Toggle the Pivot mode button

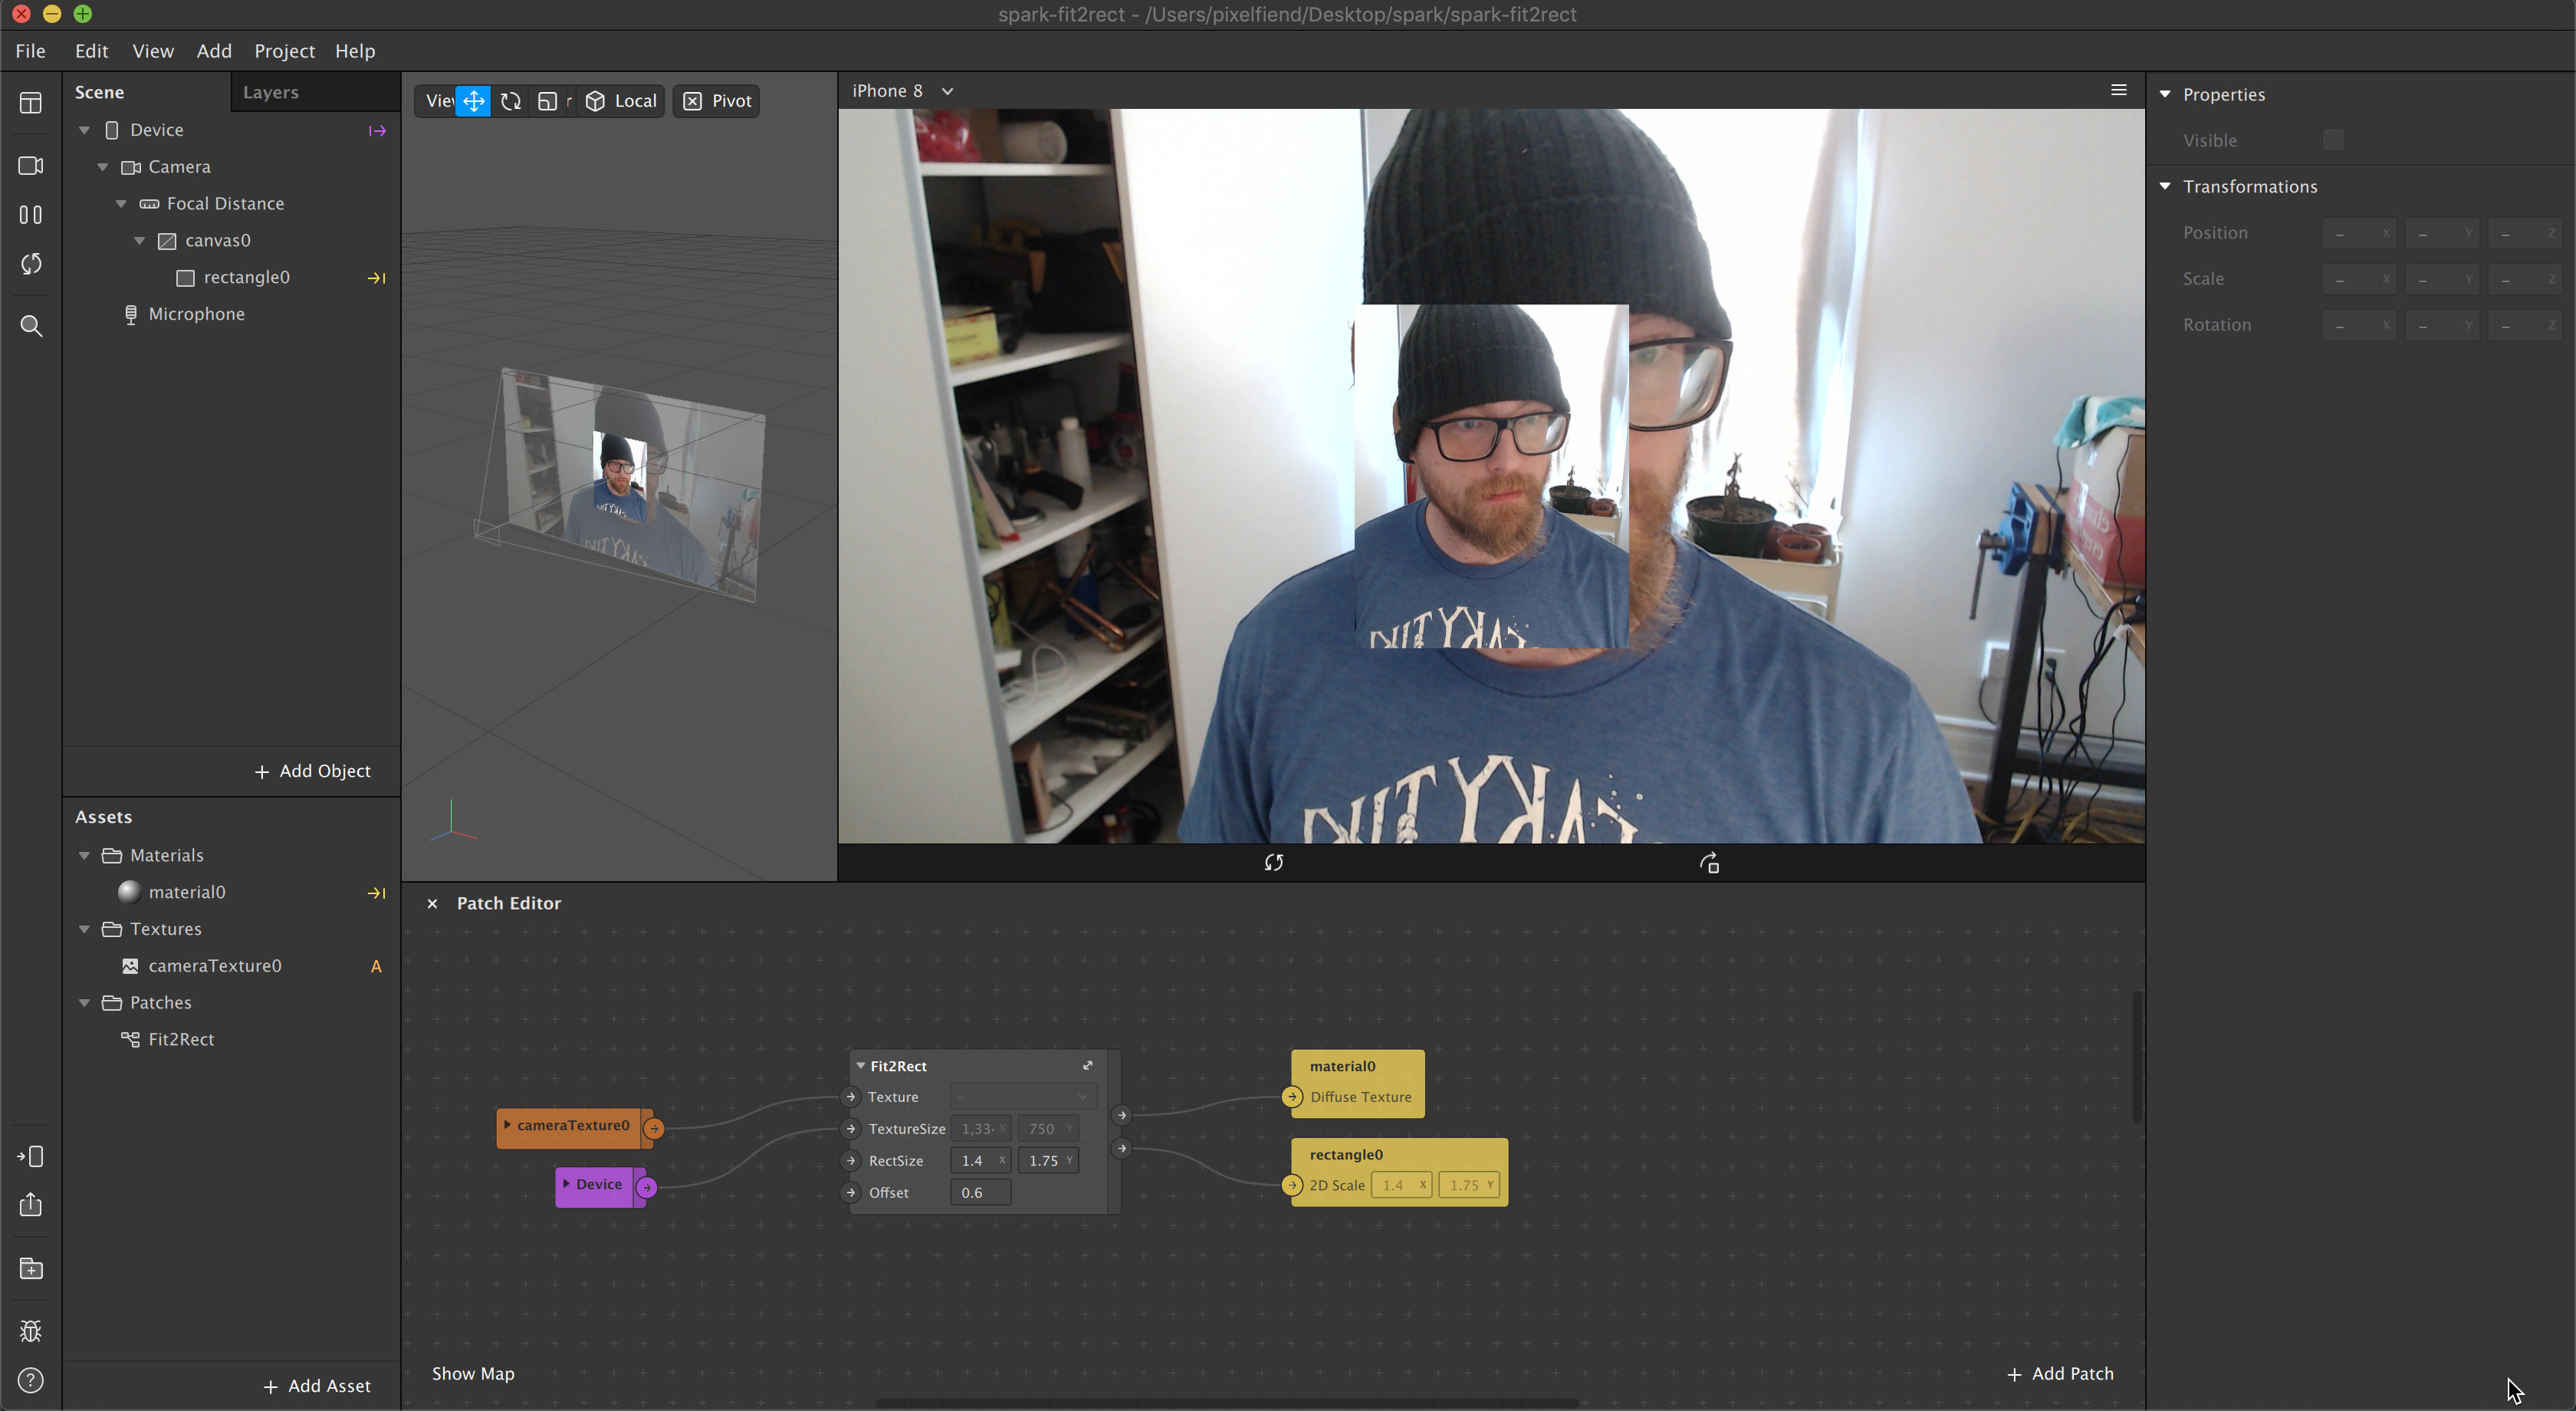pyautogui.click(x=715, y=100)
